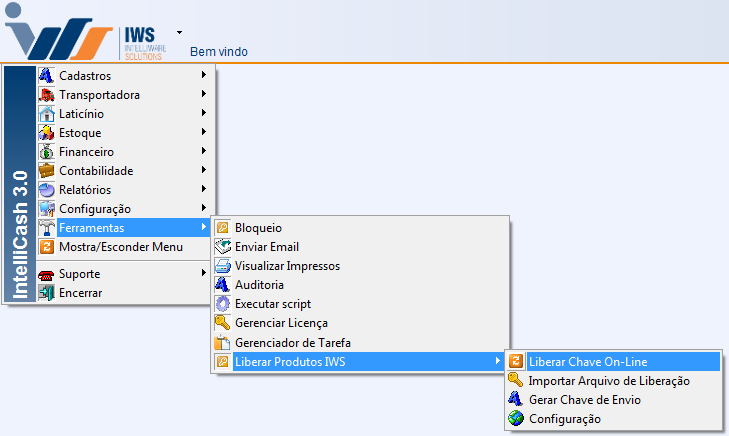Image resolution: width=729 pixels, height=436 pixels.
Task: Click the Enviar Email envelope icon
Action: coord(223,247)
